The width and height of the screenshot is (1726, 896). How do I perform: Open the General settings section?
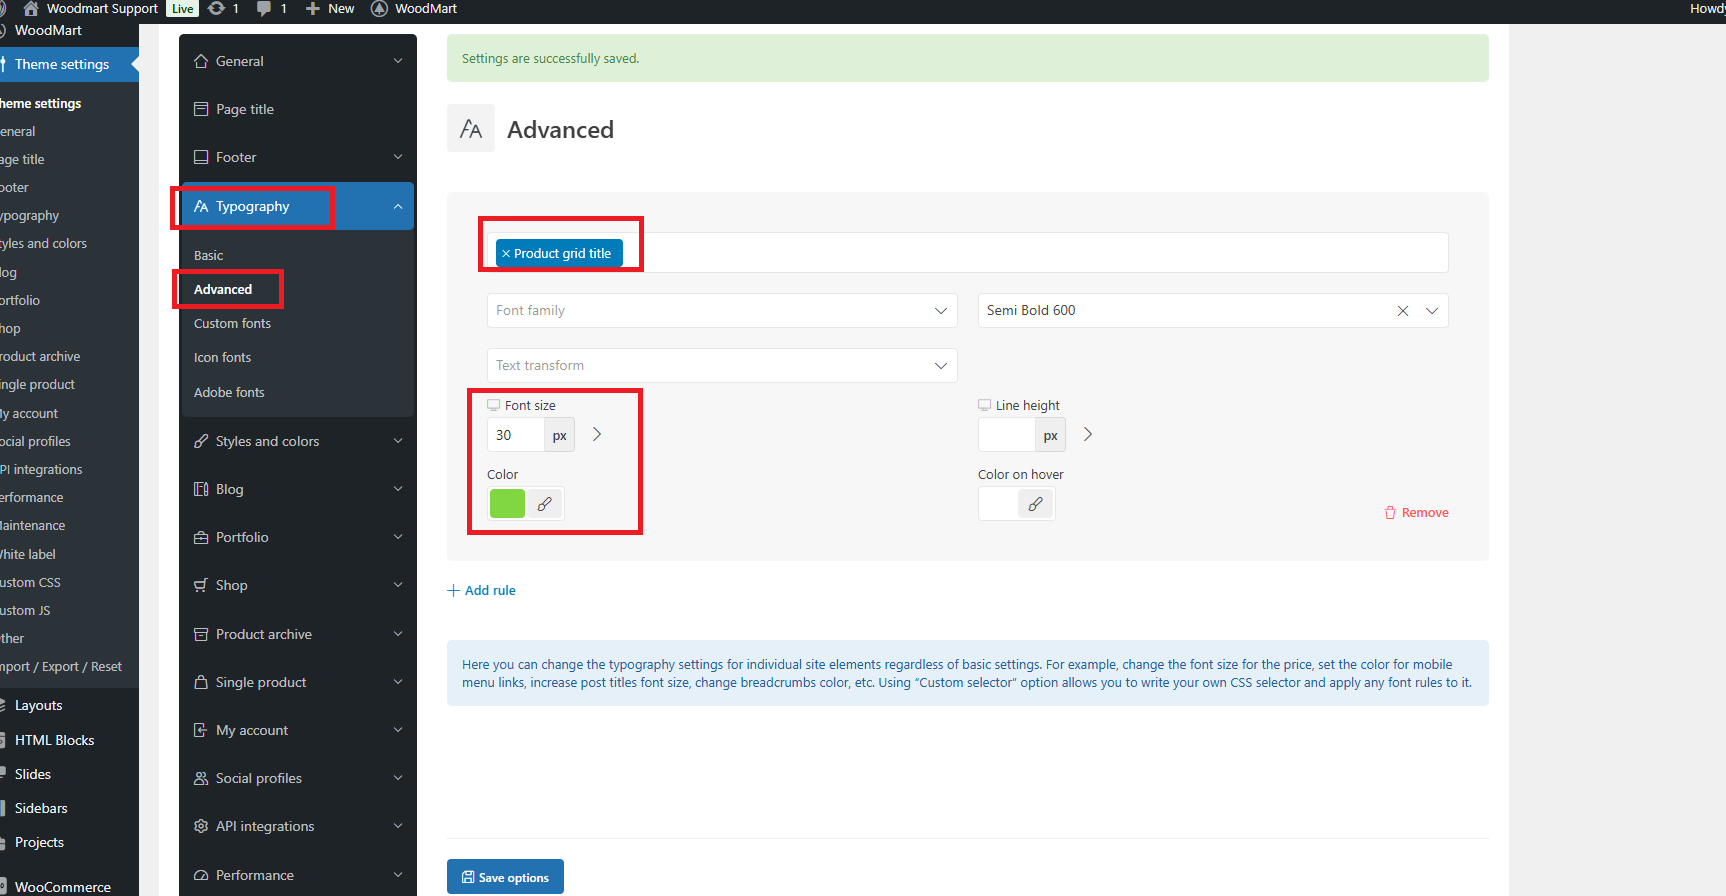(297, 61)
